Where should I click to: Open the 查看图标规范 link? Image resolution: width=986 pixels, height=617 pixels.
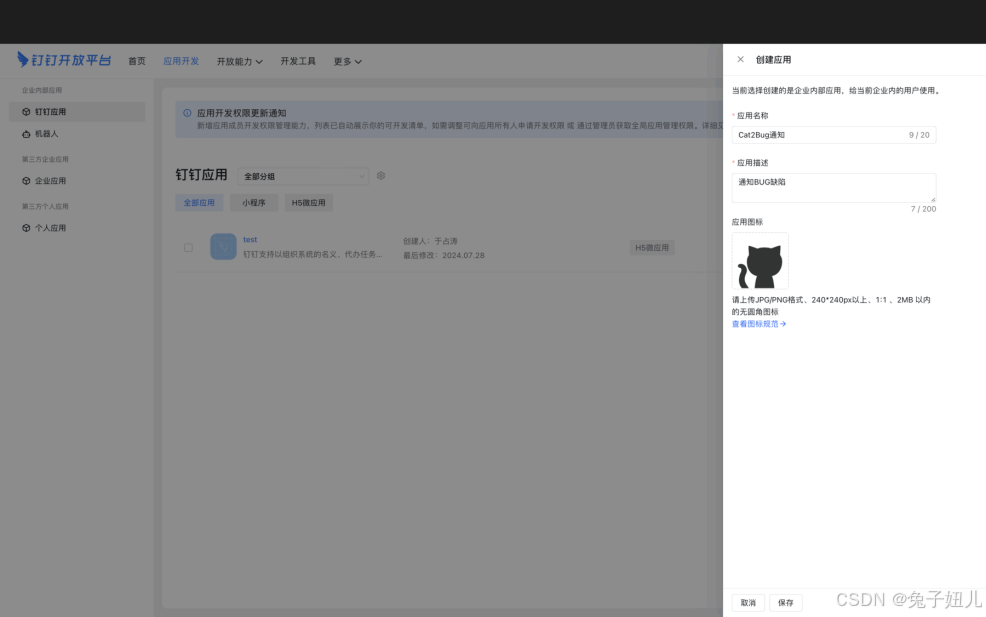coord(756,323)
